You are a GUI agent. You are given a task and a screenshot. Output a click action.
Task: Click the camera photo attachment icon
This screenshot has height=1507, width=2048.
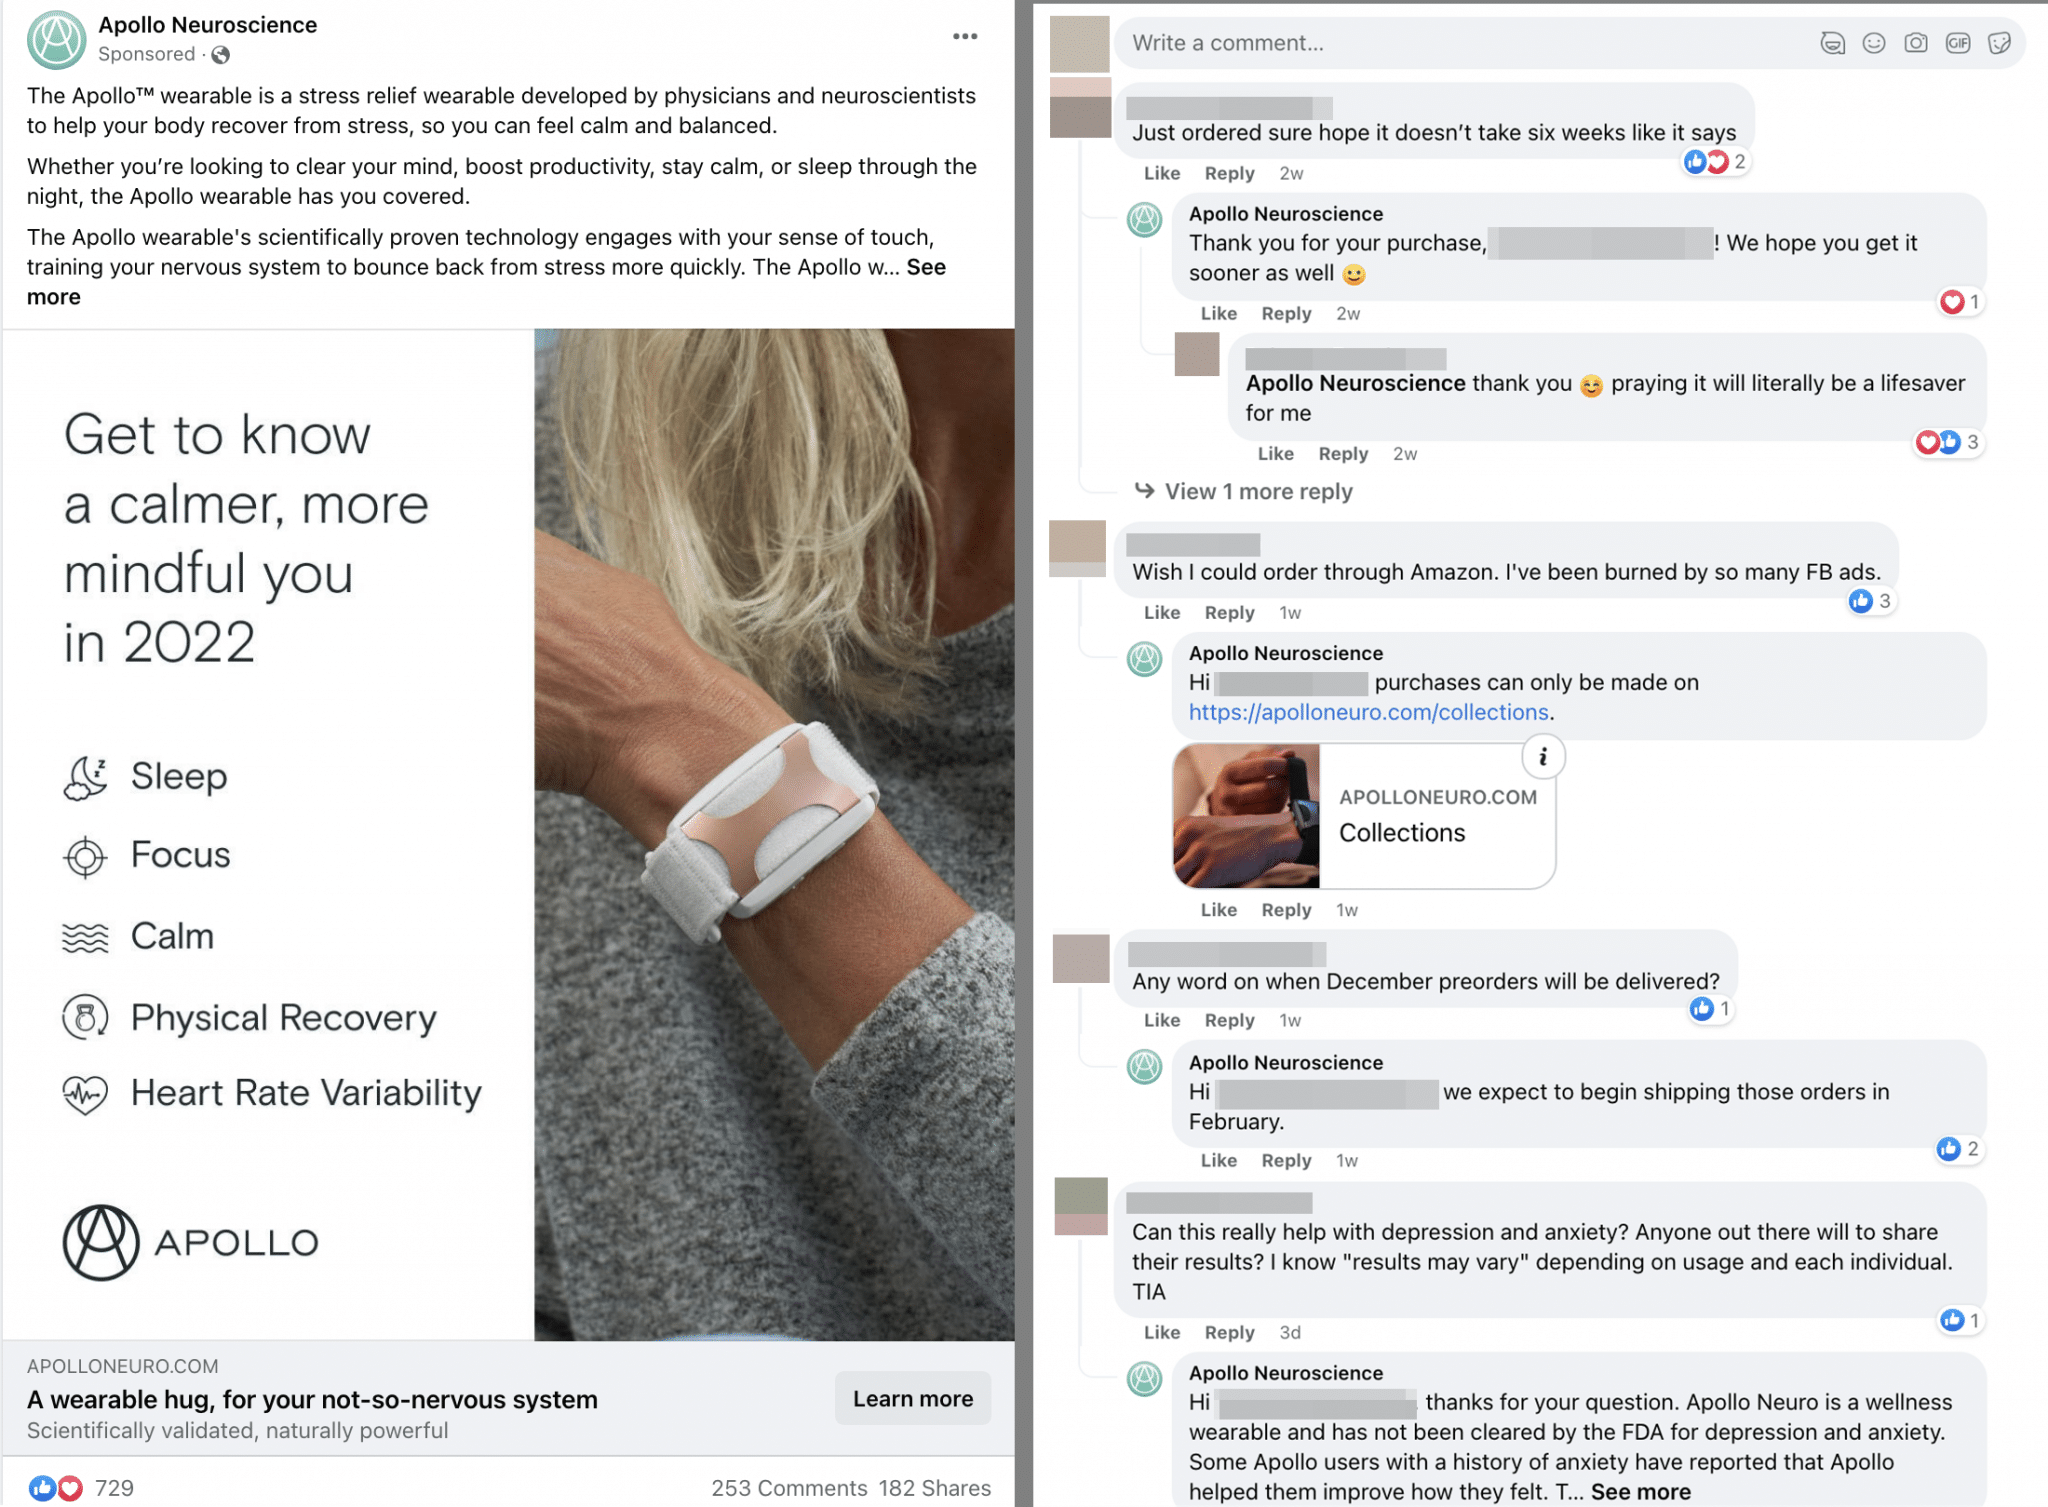point(1915,43)
